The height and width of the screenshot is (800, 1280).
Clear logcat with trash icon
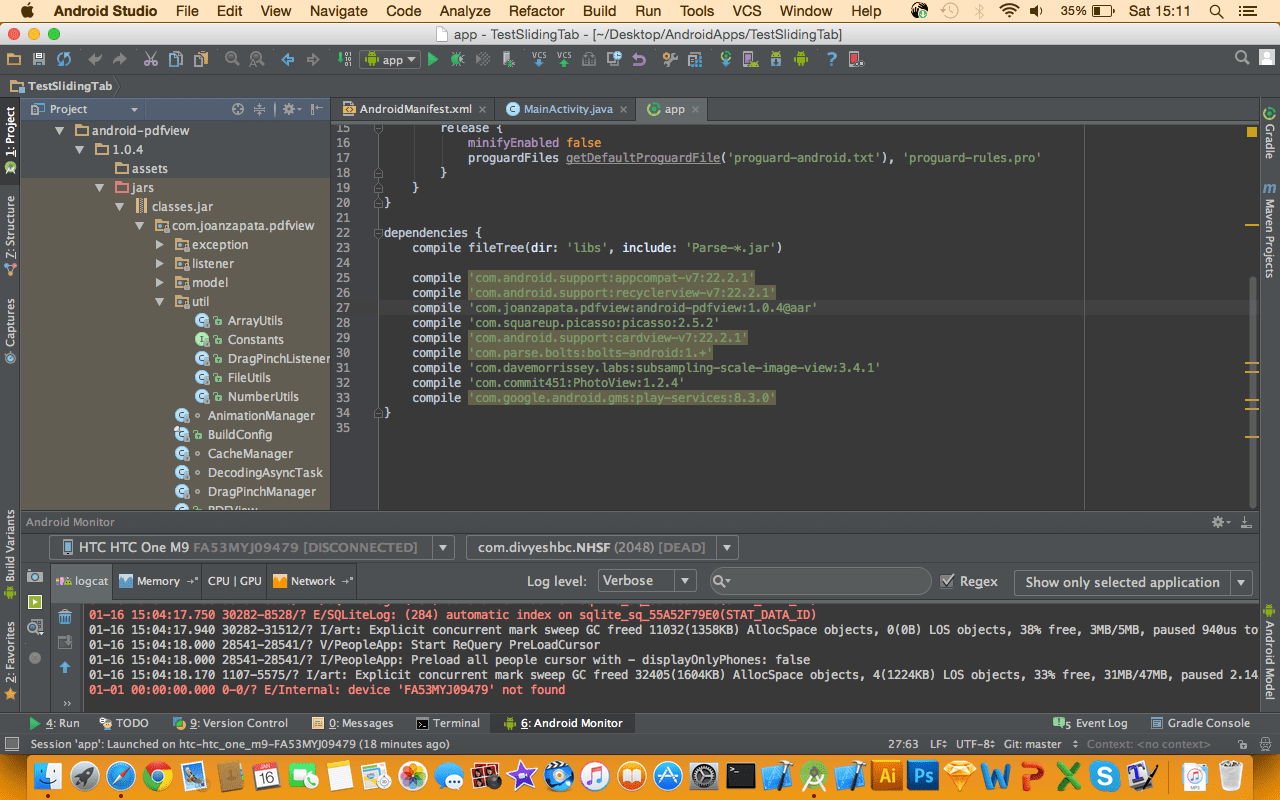(x=65, y=617)
